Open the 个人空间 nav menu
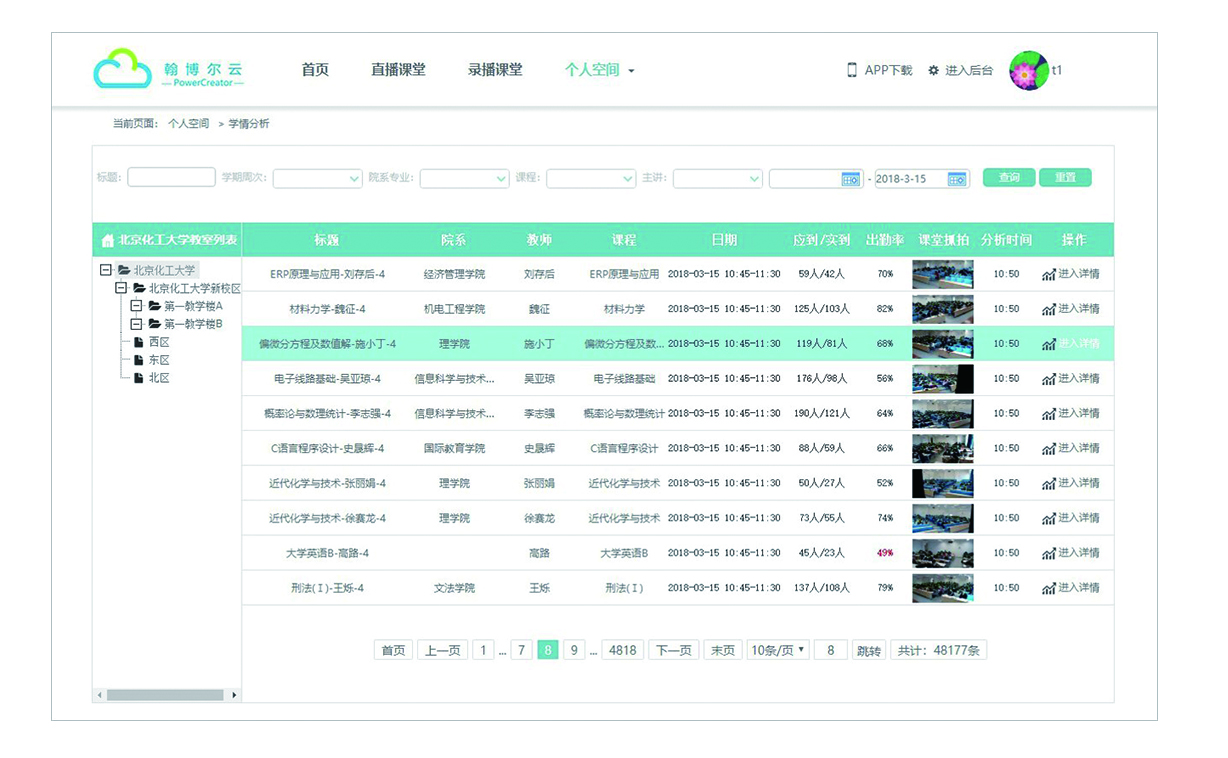Viewport: 1228px width, 758px height. point(598,70)
